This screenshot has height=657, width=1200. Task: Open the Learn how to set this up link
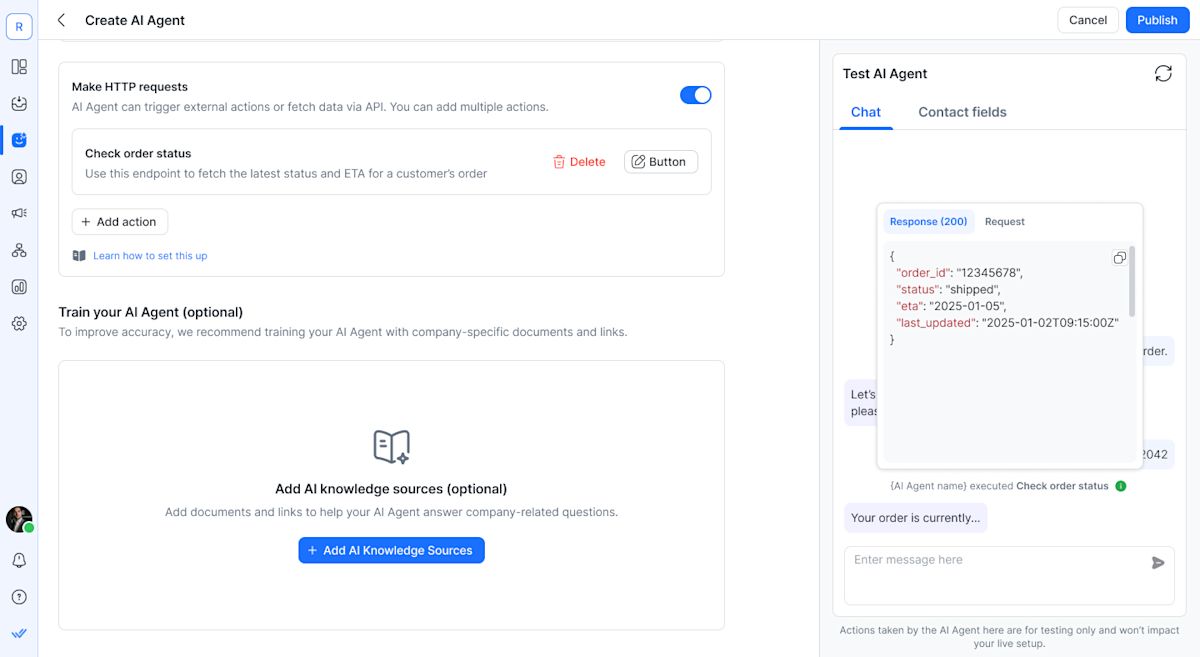click(x=150, y=256)
